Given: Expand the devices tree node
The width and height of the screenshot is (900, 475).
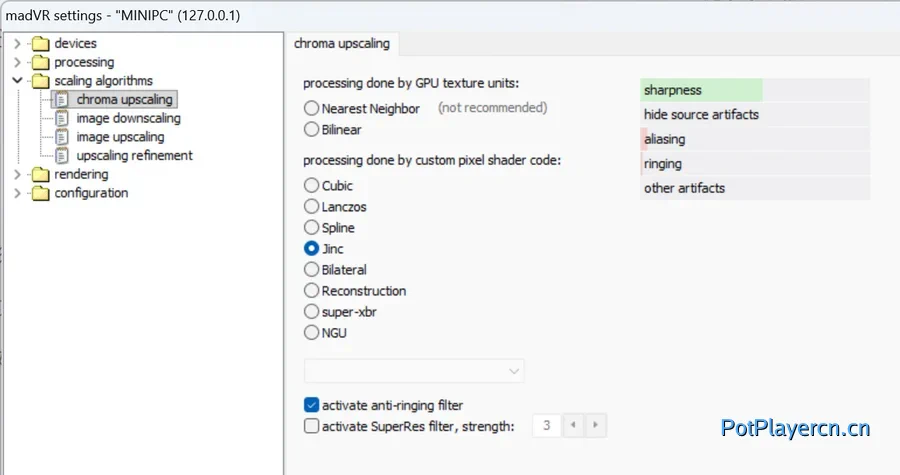Looking at the screenshot, I should click(17, 44).
